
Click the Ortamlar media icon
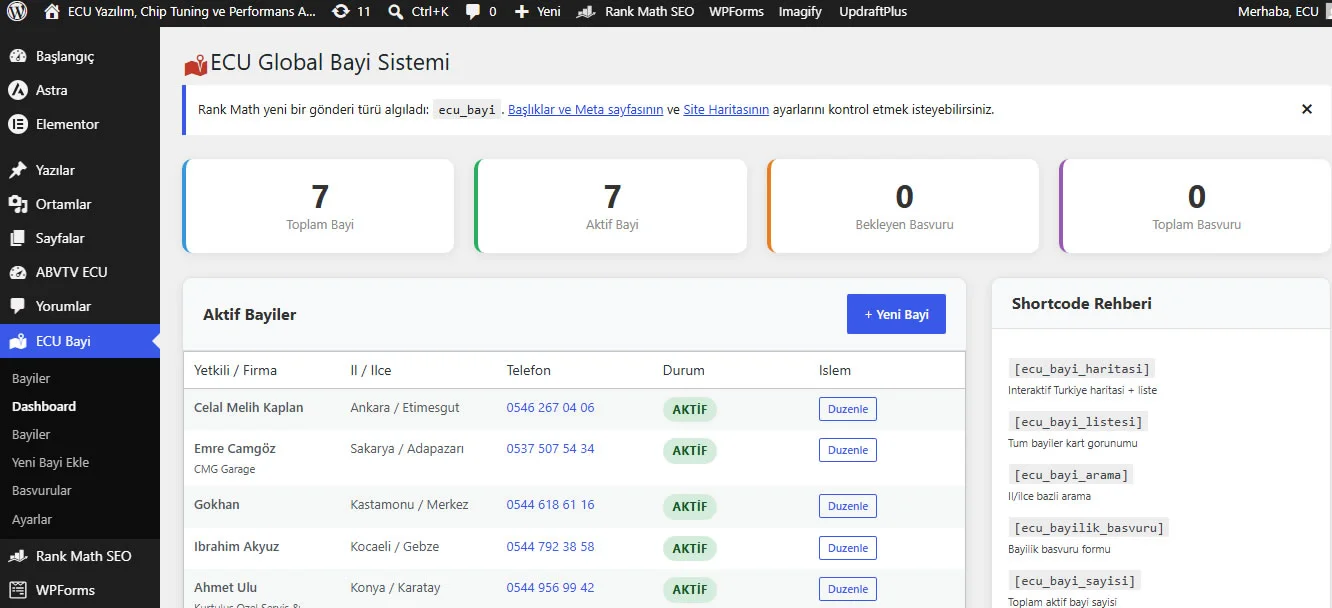pyautogui.click(x=17, y=204)
